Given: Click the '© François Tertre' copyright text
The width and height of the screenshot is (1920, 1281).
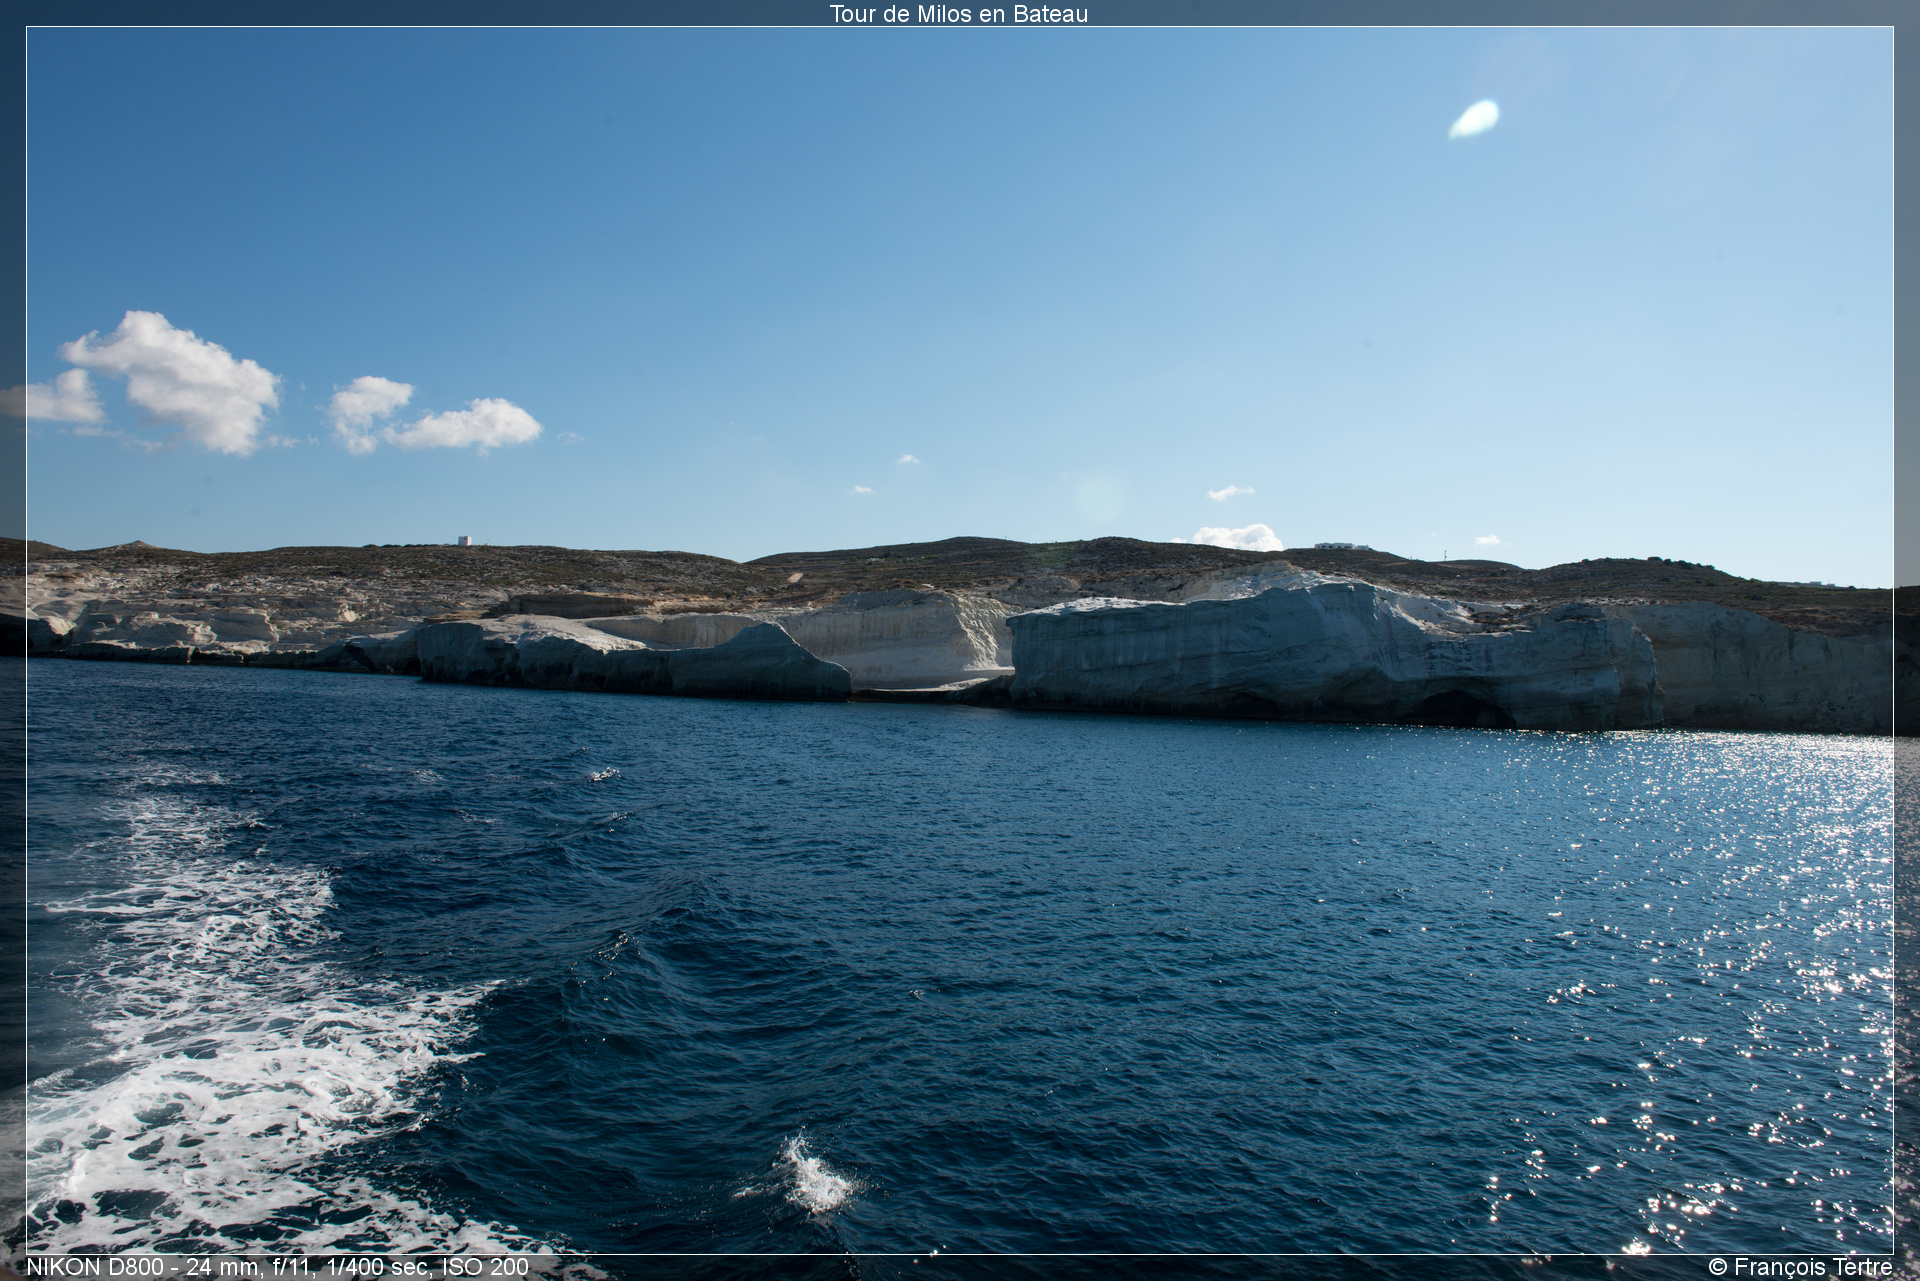Looking at the screenshot, I should point(1800,1267).
